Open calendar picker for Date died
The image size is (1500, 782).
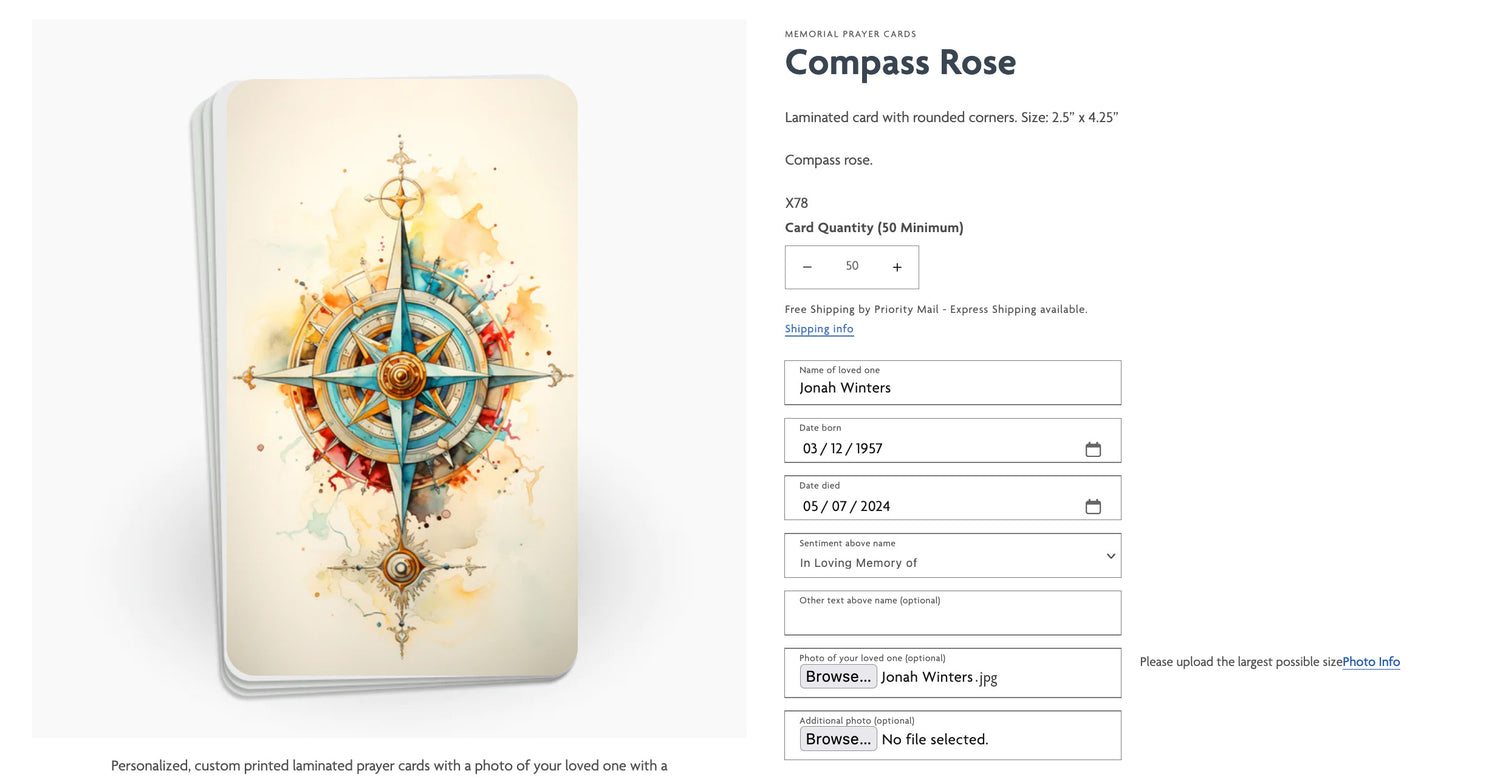(x=1093, y=506)
